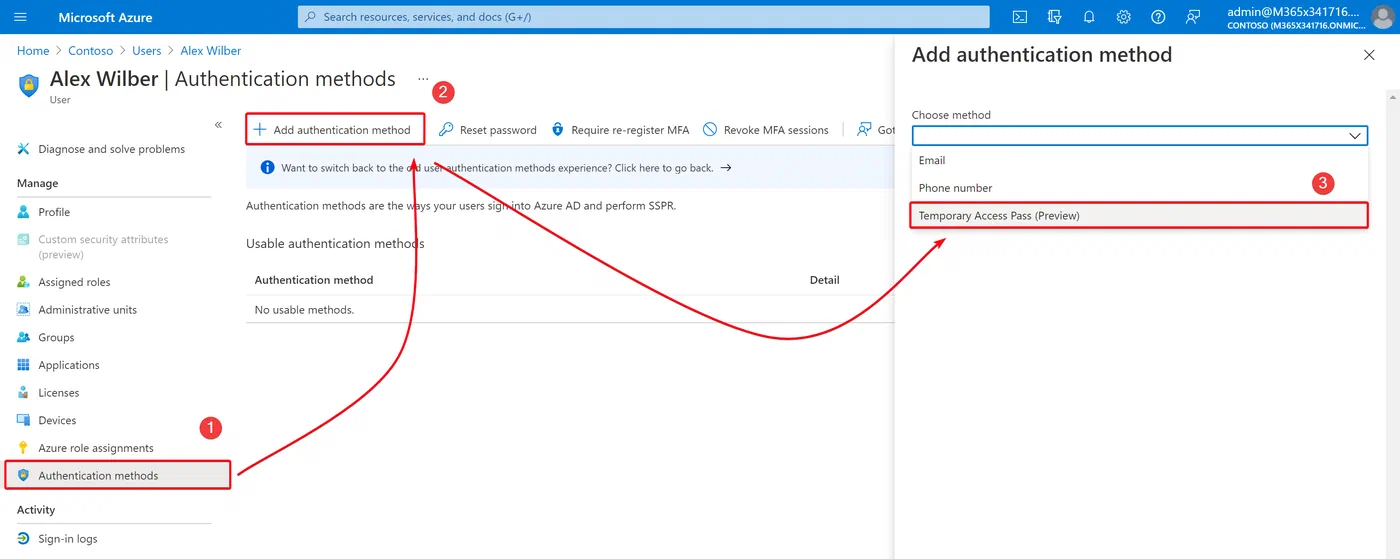
Task: Open portal settings gear
Action: [x=1124, y=17]
